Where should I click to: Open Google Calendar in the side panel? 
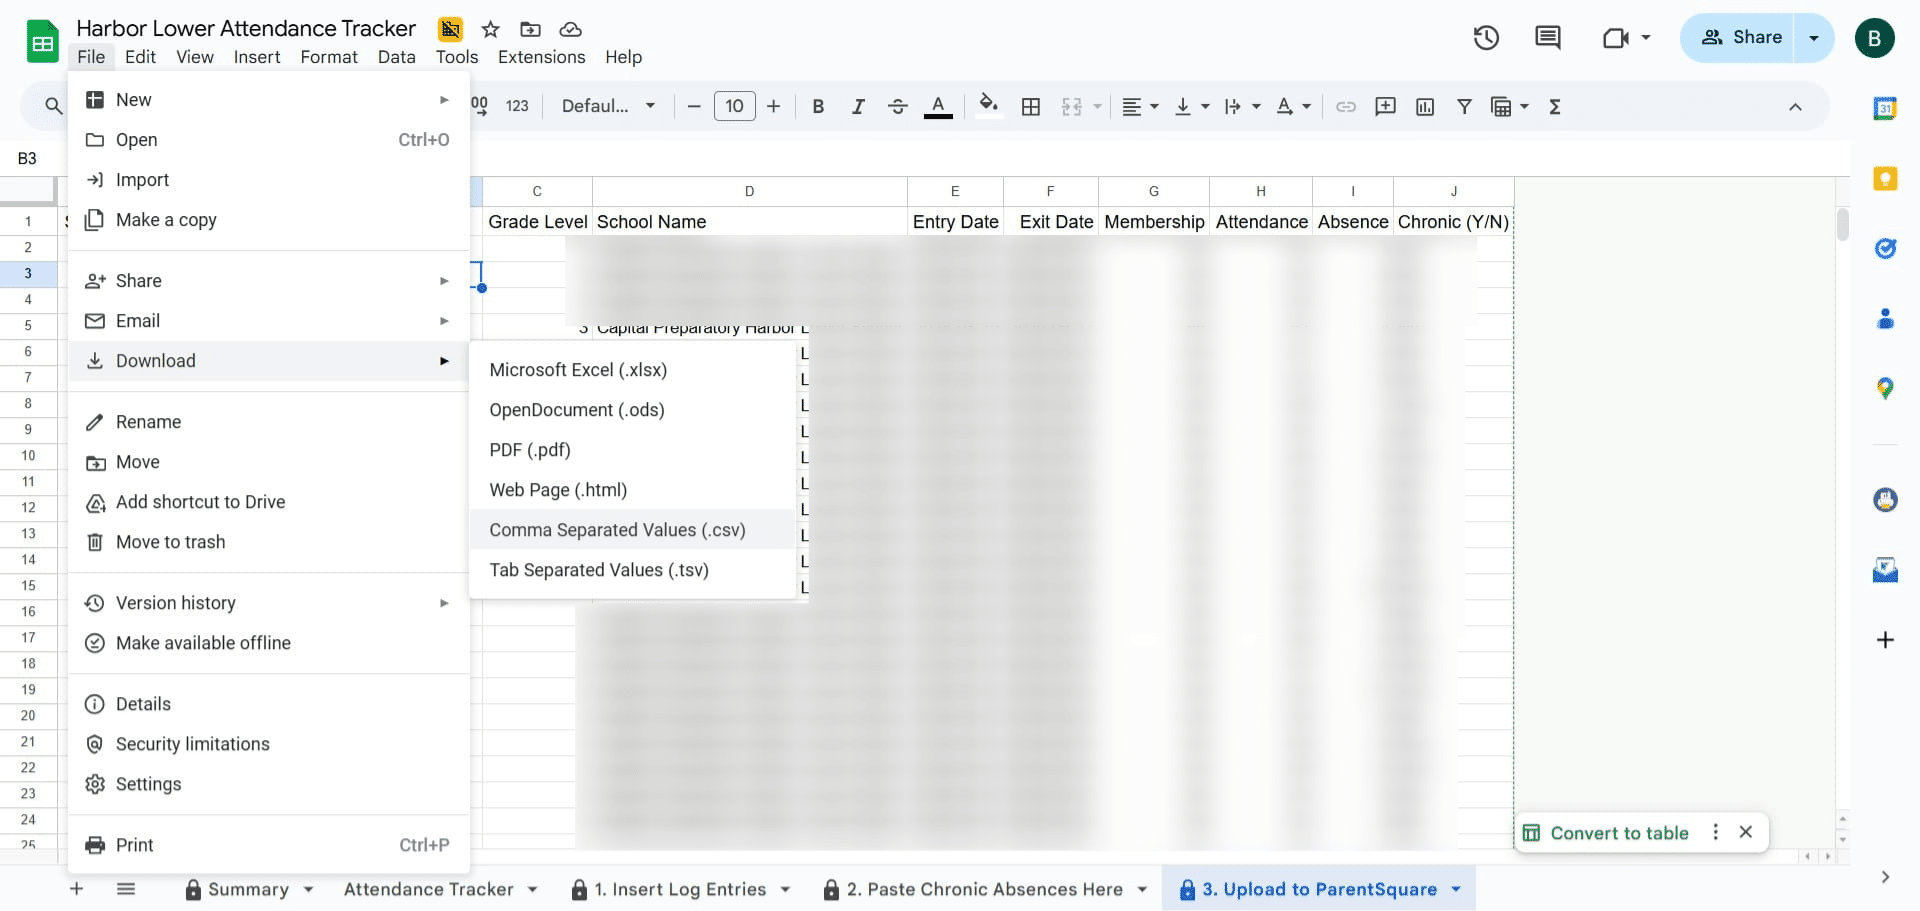coord(1885,108)
